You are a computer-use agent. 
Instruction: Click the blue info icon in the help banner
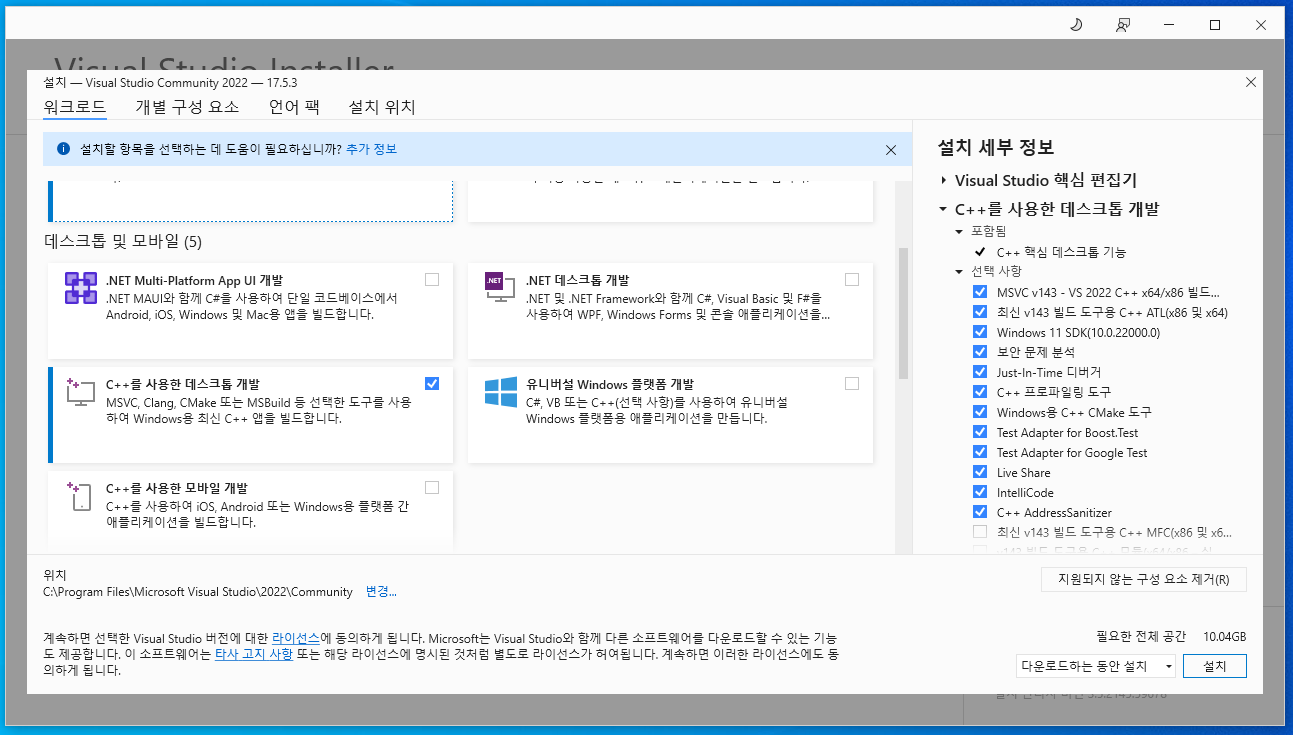[x=63, y=149]
